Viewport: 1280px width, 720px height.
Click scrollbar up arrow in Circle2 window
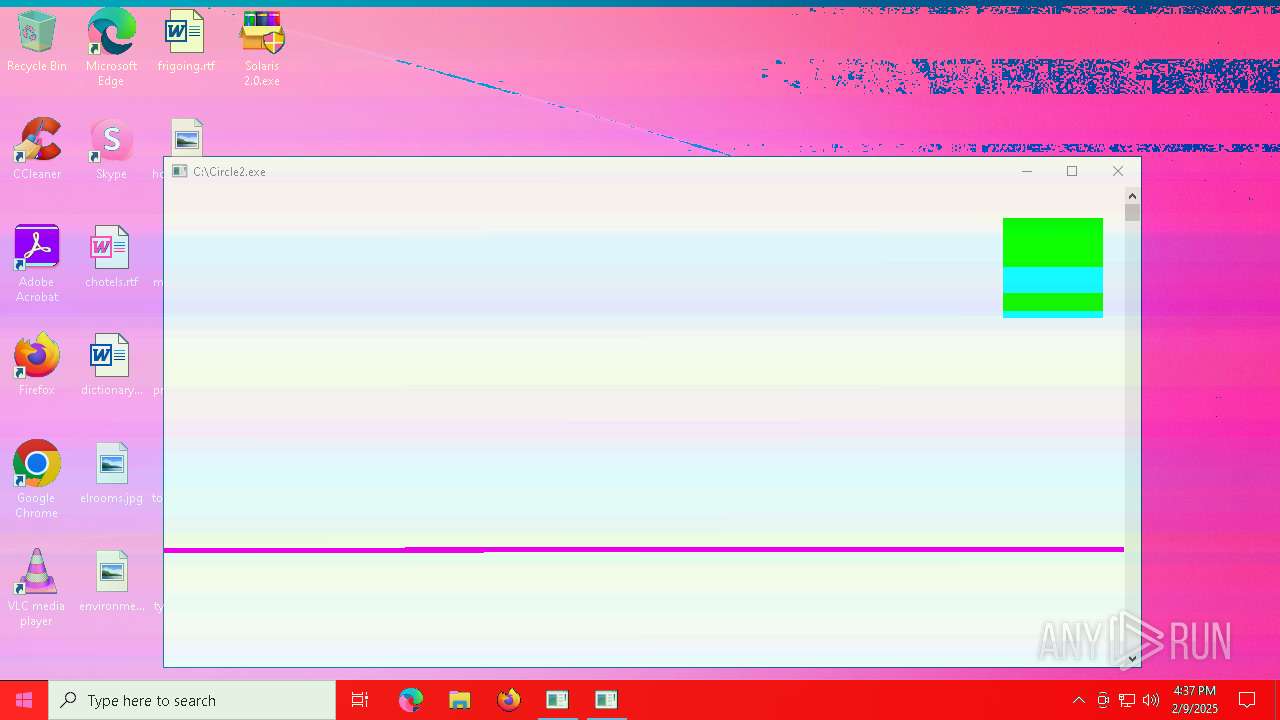coord(1132,195)
